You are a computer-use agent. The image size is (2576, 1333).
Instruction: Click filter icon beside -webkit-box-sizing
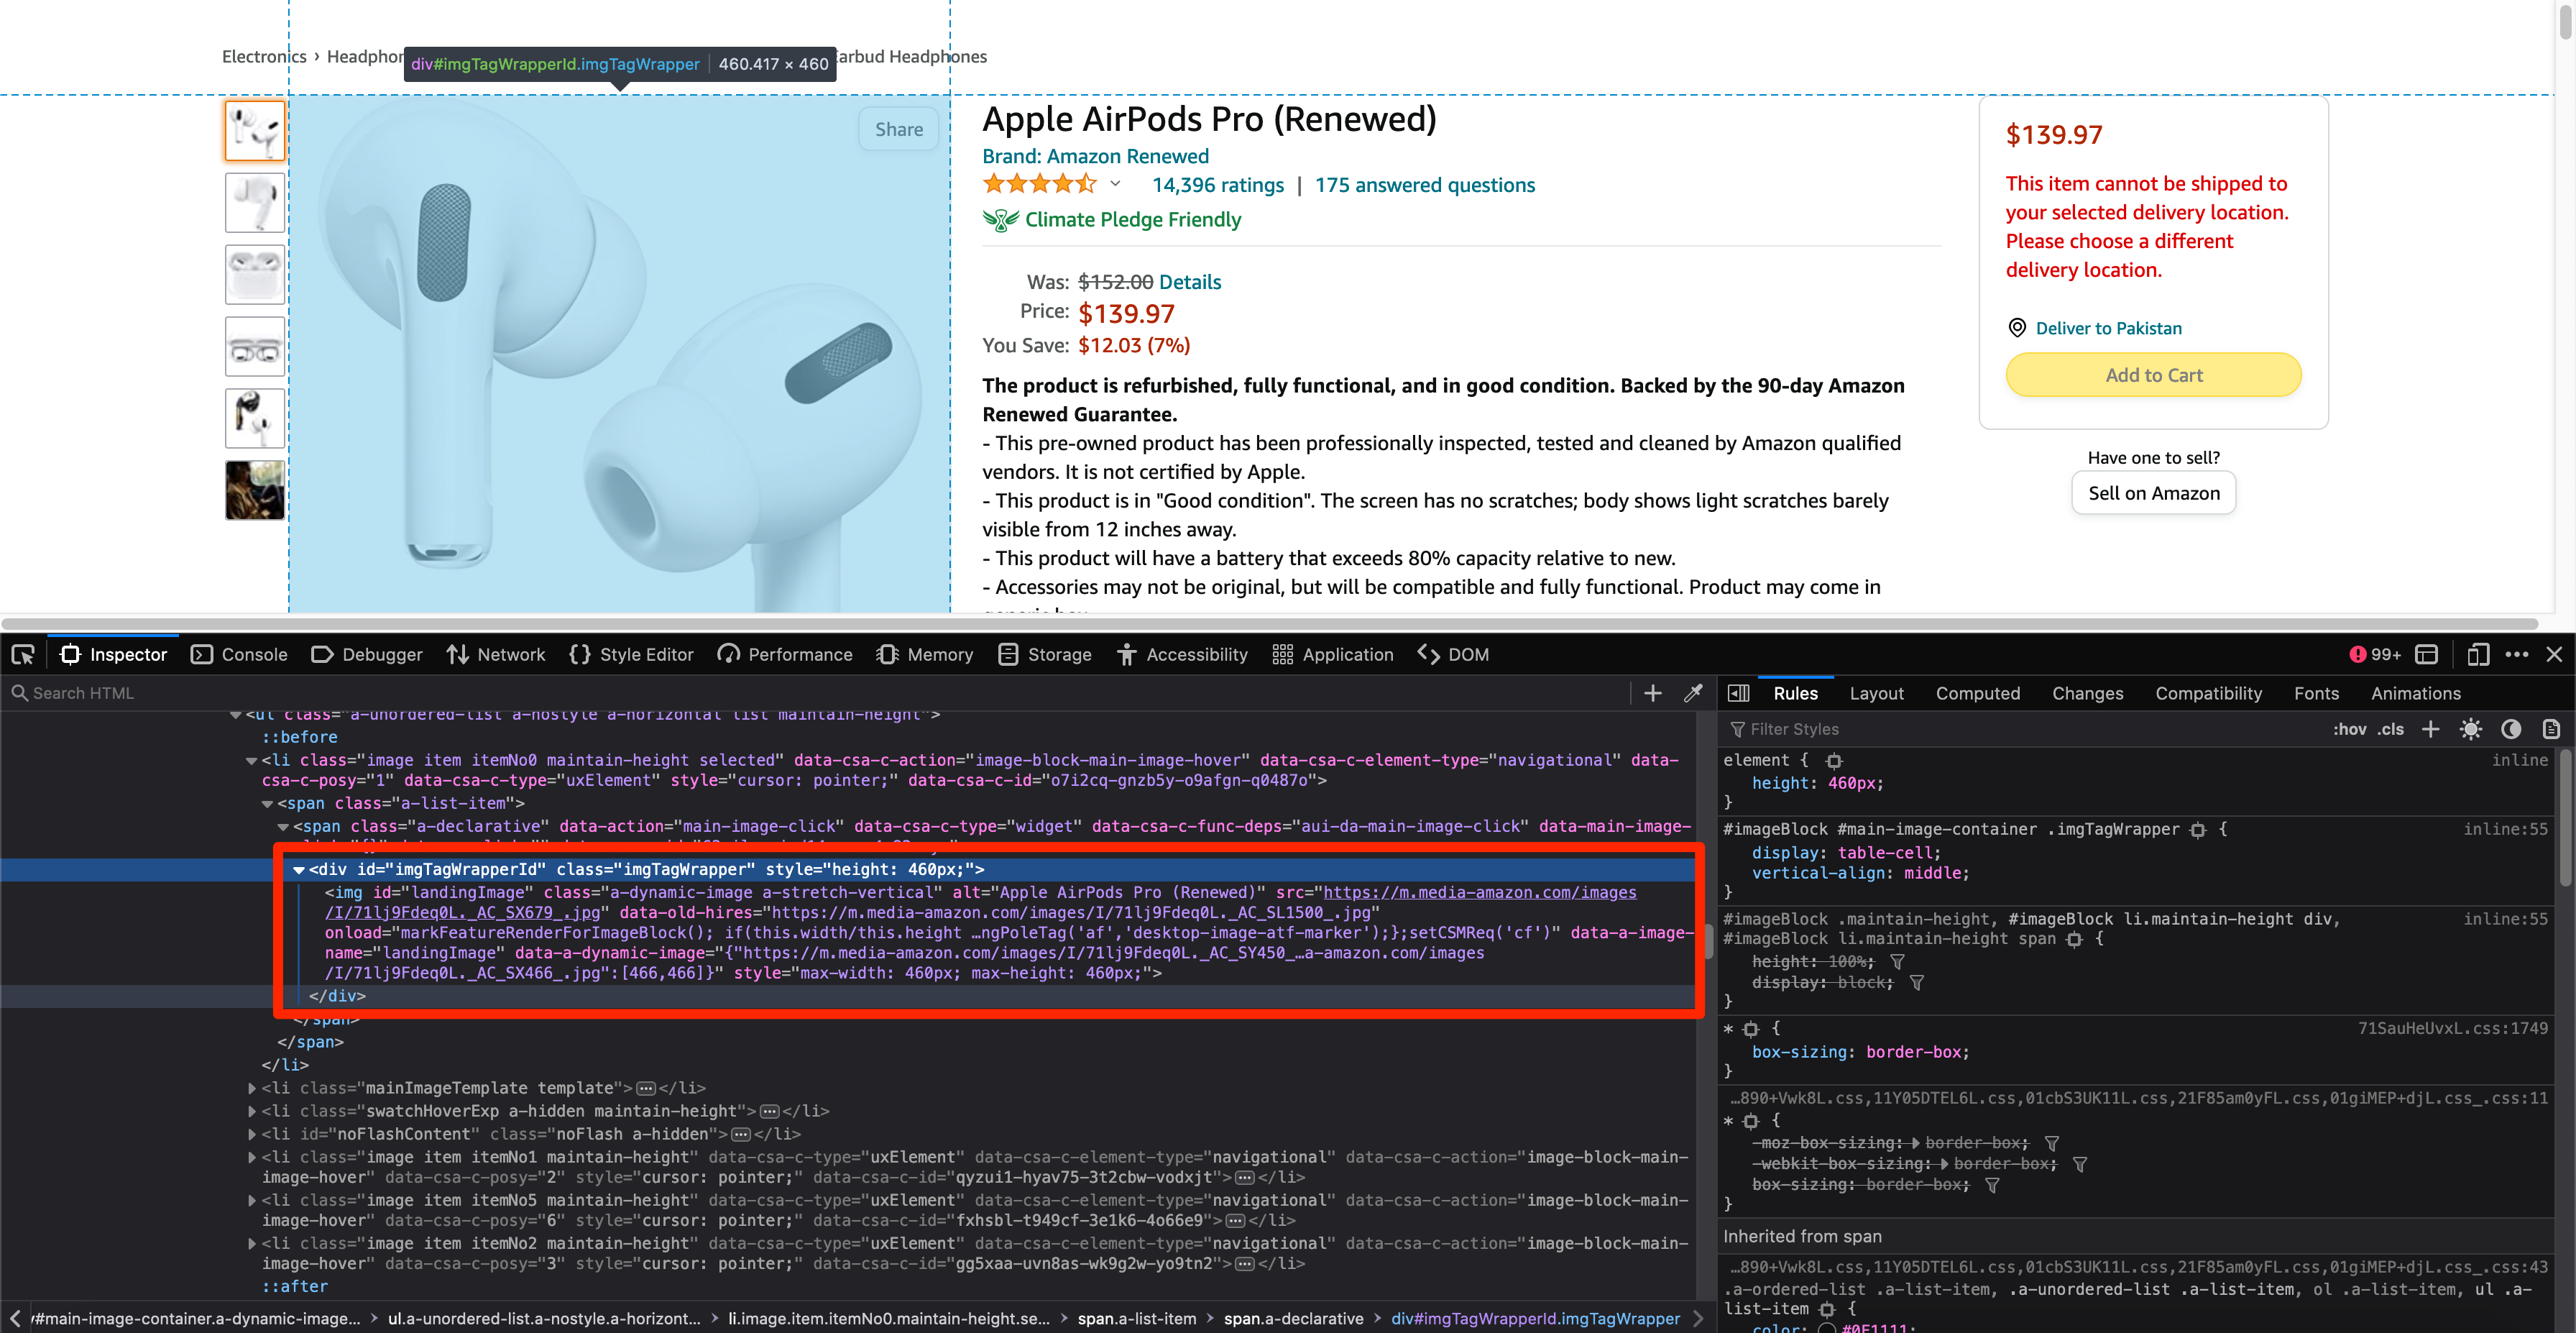tap(2080, 1164)
